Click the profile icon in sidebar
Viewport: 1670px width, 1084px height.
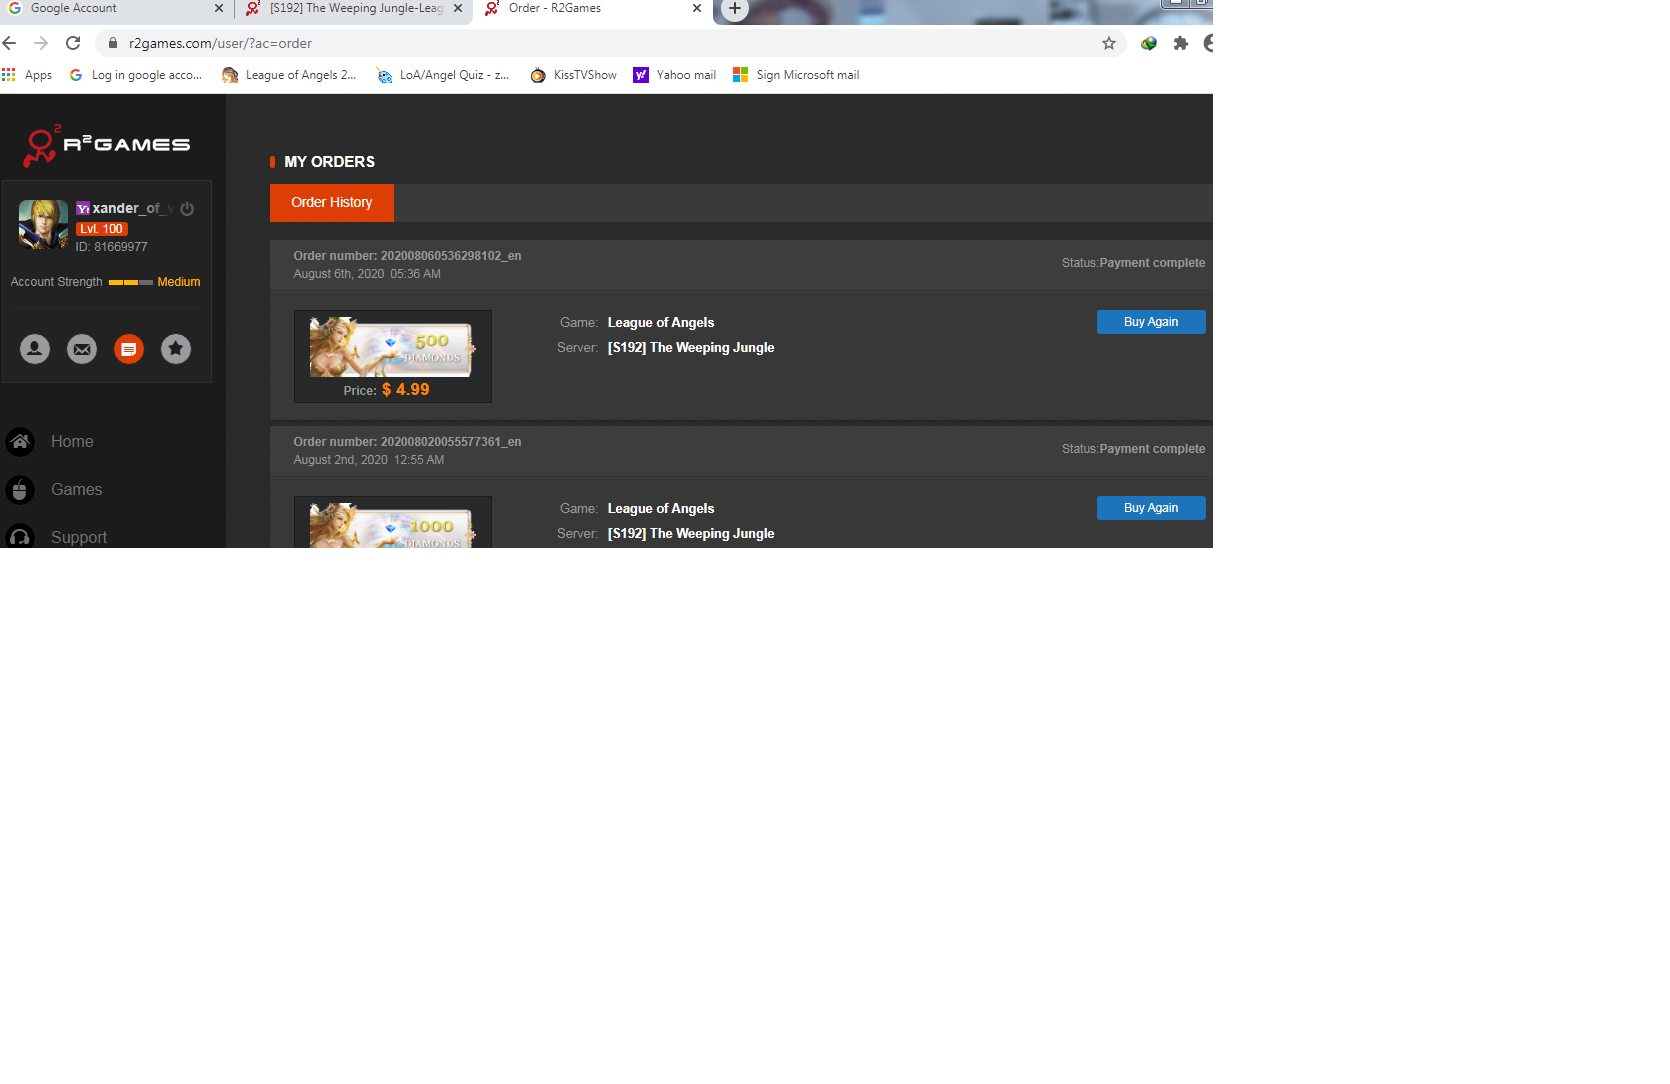[35, 349]
